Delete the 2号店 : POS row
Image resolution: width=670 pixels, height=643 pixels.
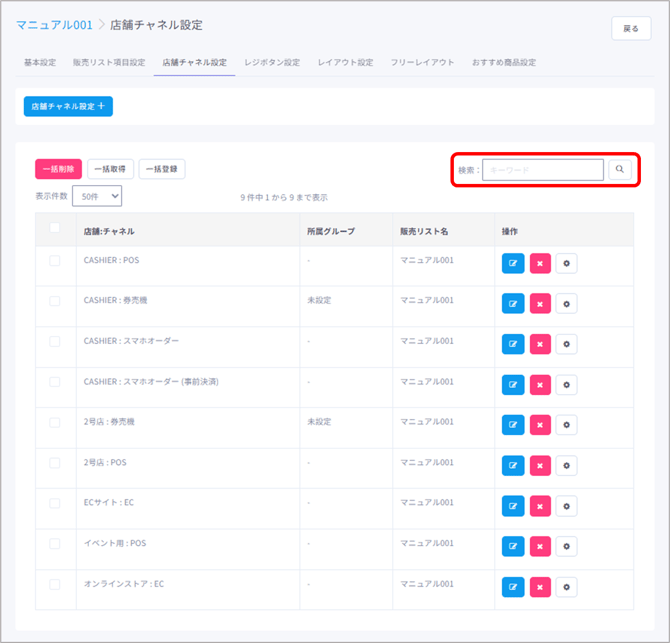540,465
